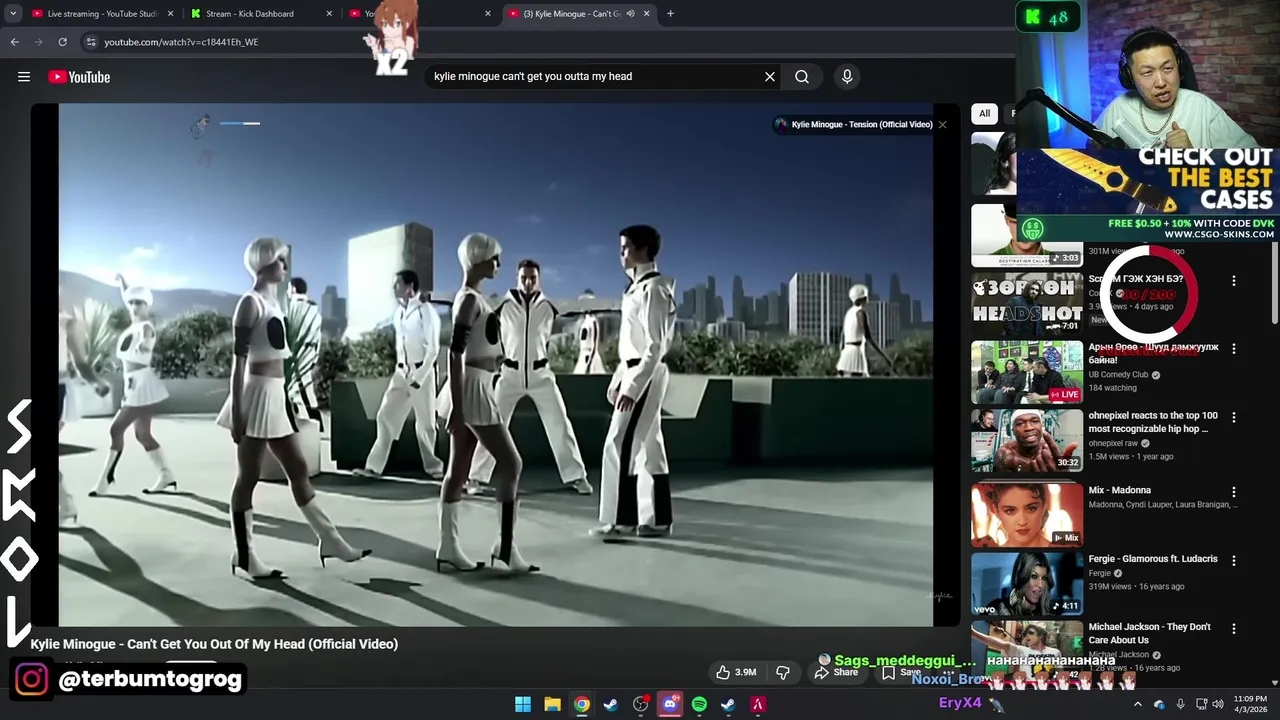Open more options for Michael Jackson video
The width and height of the screenshot is (1280, 720).
click(1234, 629)
